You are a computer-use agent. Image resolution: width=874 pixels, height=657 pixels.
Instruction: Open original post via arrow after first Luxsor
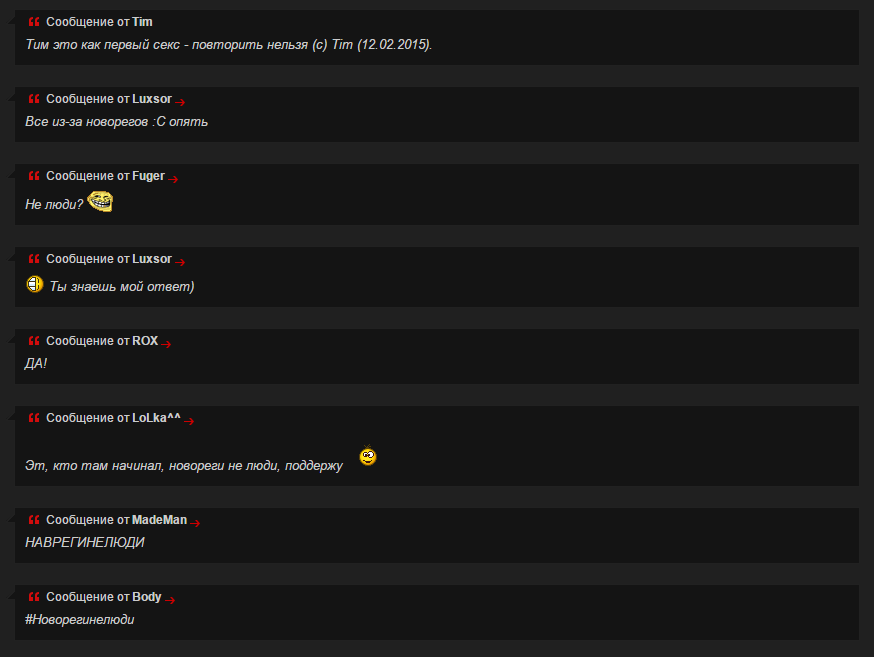[x=179, y=101]
